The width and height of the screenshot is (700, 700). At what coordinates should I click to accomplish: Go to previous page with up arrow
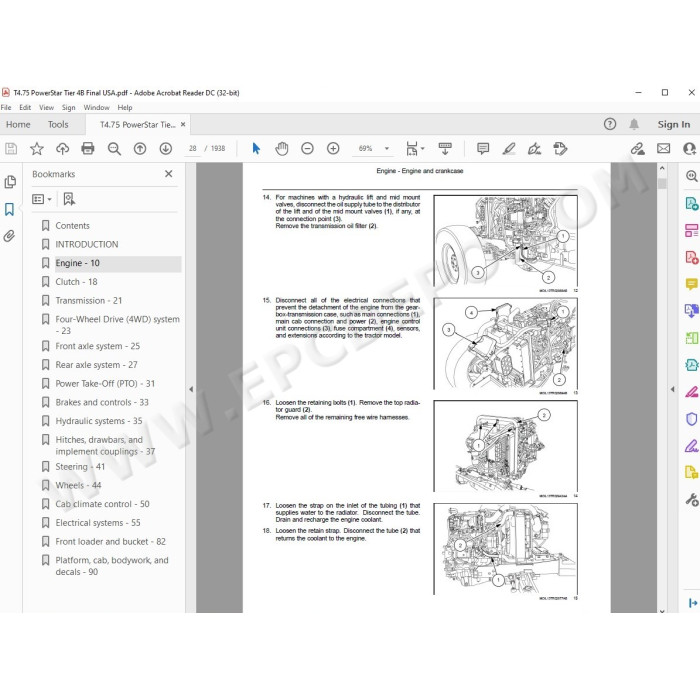(140, 149)
